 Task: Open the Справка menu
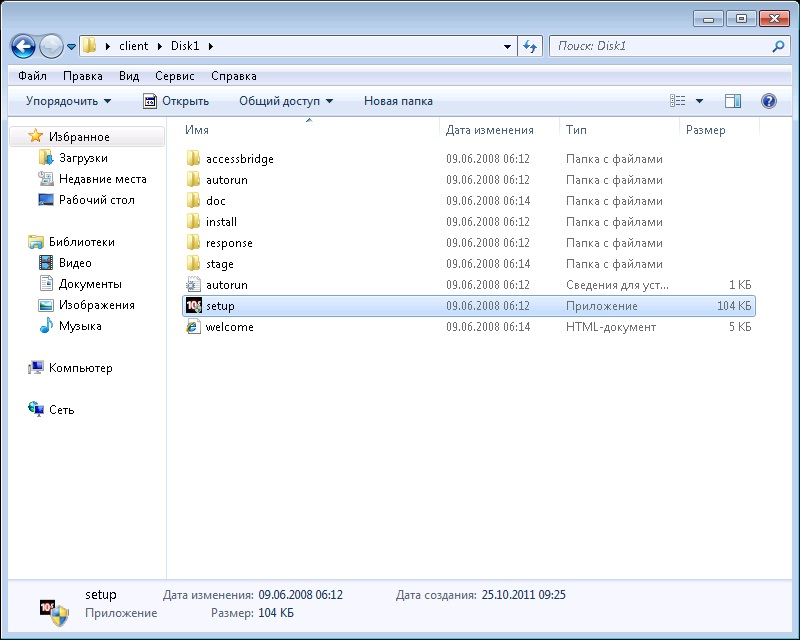pyautogui.click(x=234, y=76)
